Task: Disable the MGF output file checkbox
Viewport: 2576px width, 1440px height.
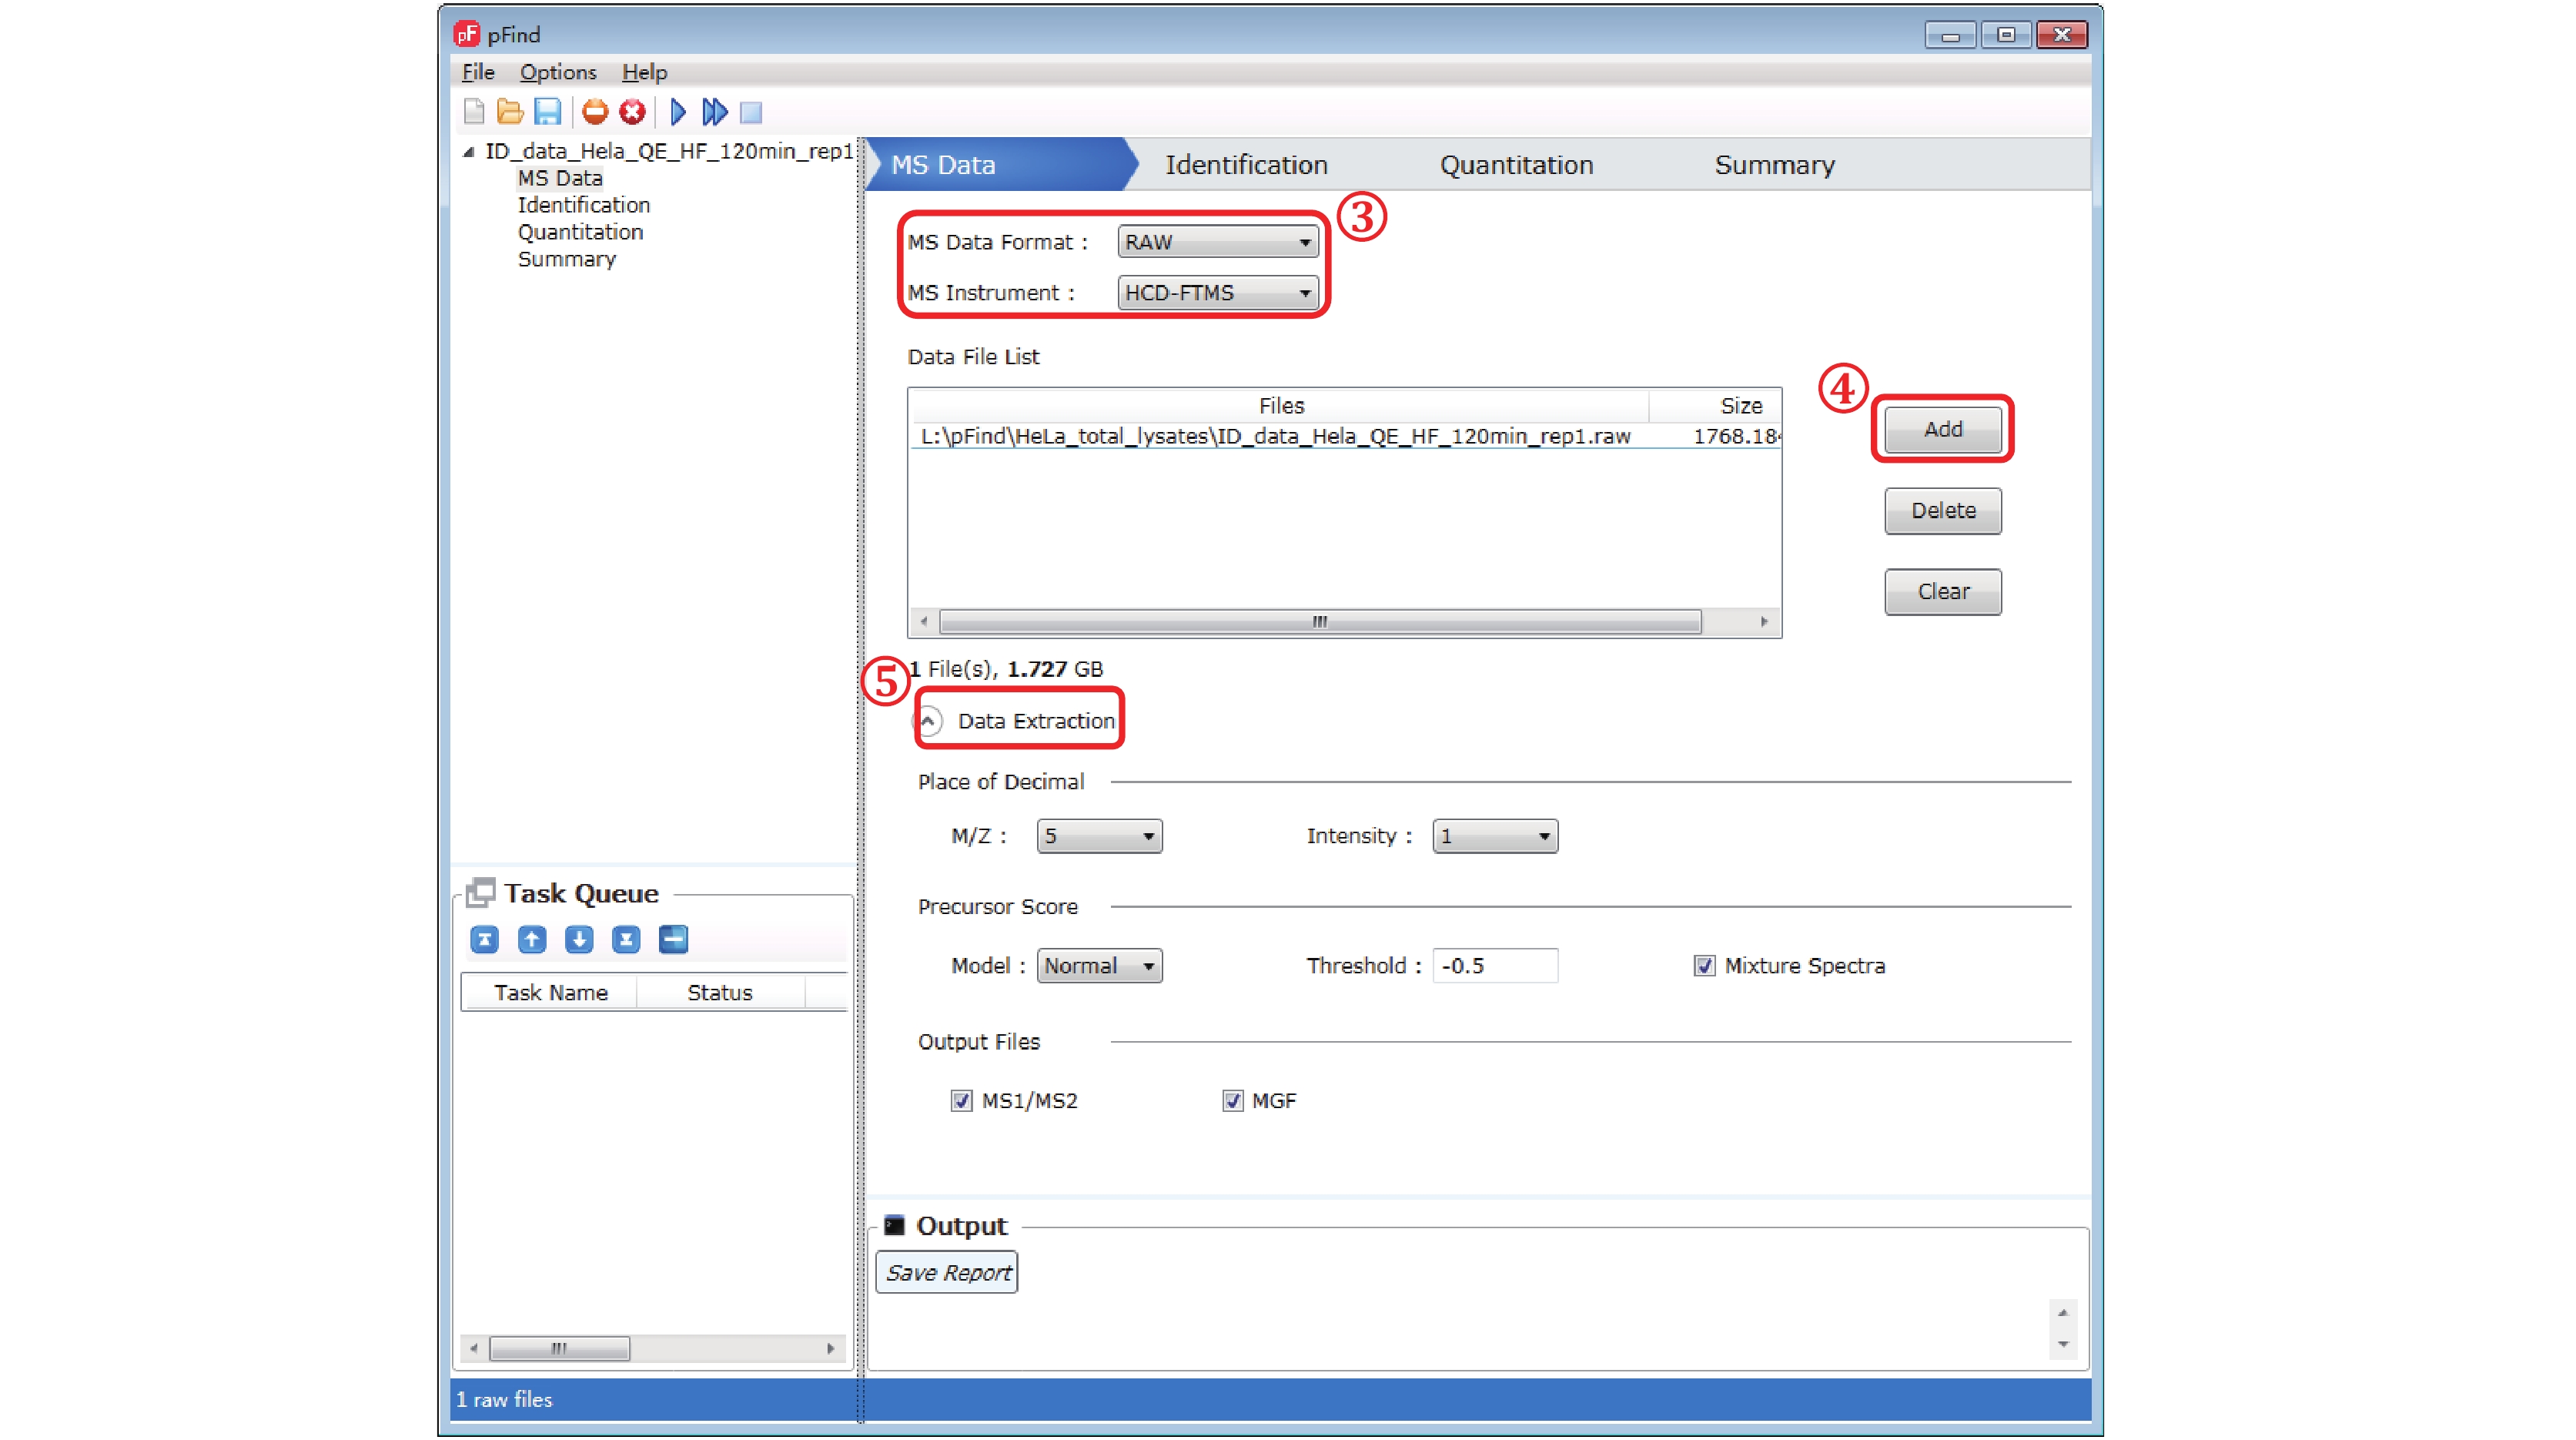Action: (x=1232, y=1100)
